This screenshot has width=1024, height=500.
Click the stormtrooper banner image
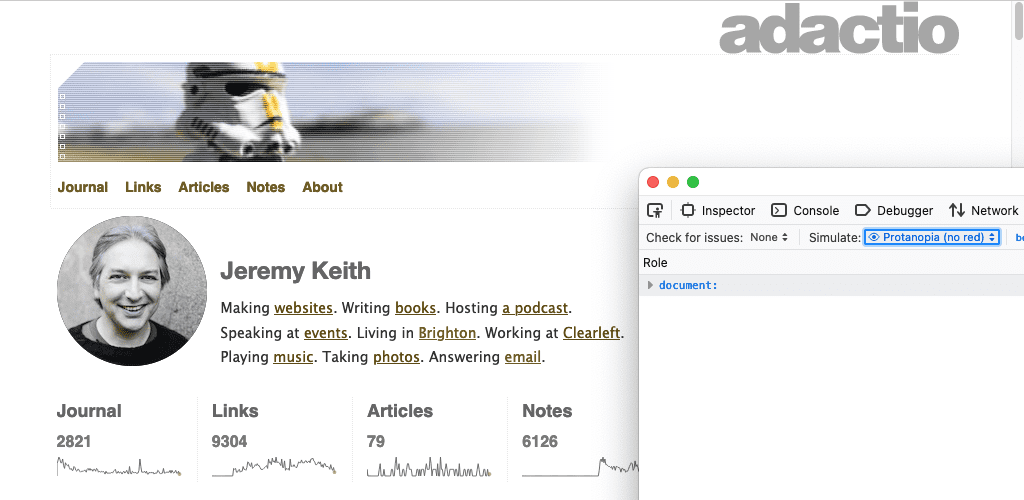coord(330,112)
